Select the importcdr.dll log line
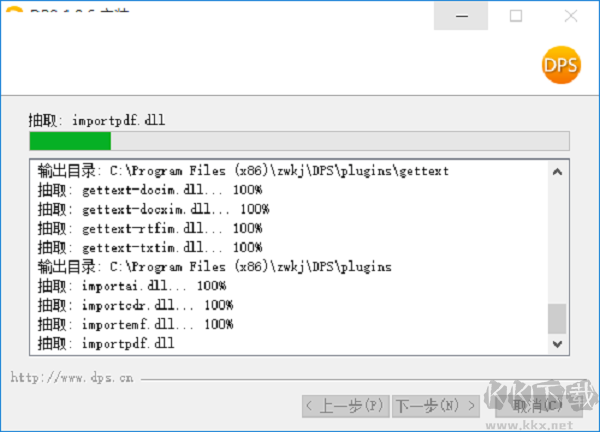 pyautogui.click(x=135, y=305)
